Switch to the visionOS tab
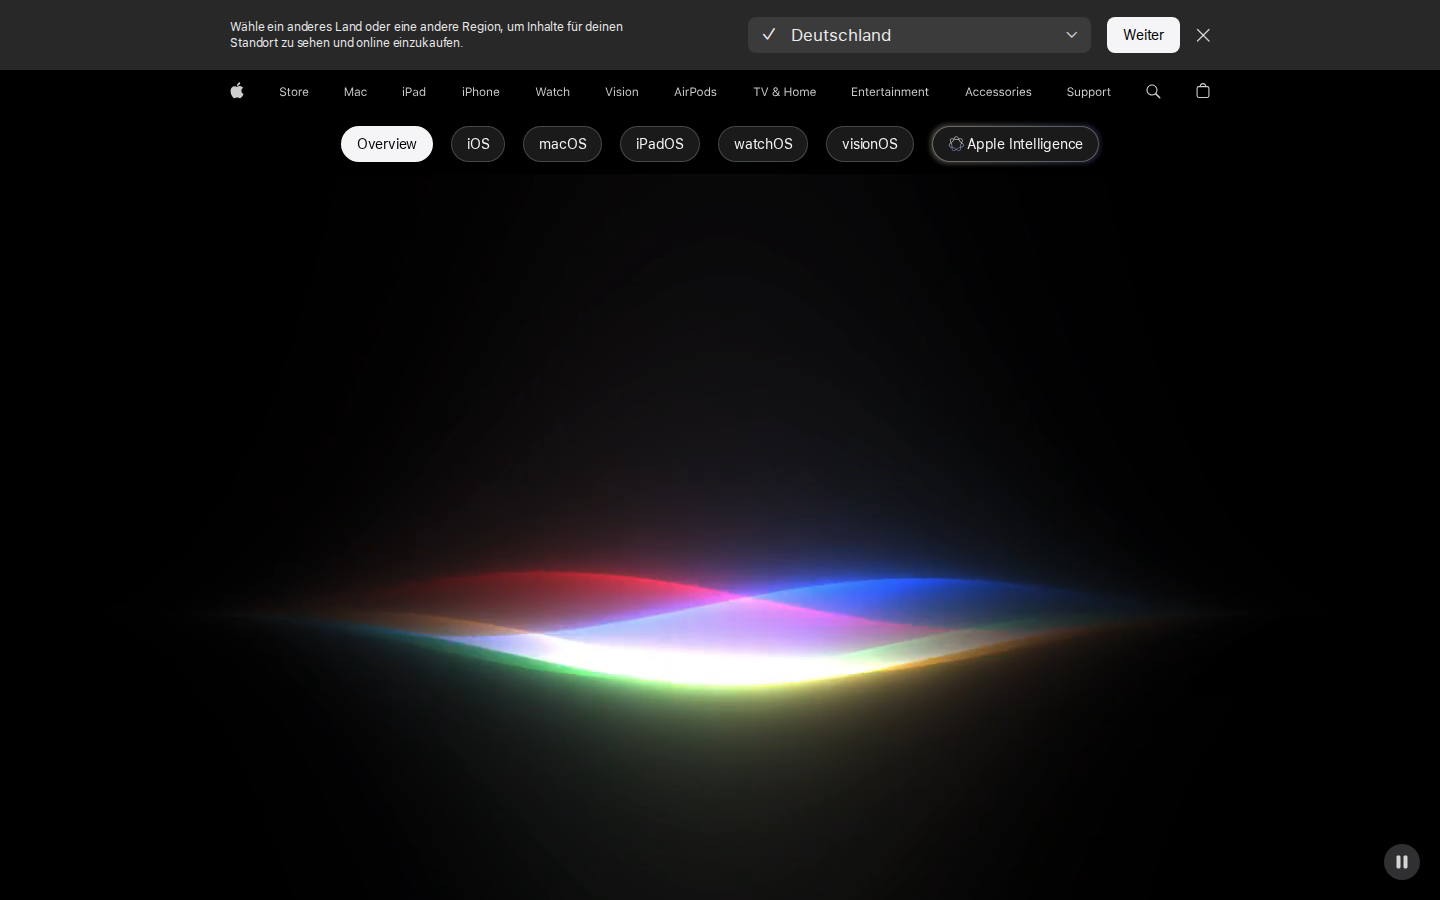The height and width of the screenshot is (900, 1440). tap(870, 144)
